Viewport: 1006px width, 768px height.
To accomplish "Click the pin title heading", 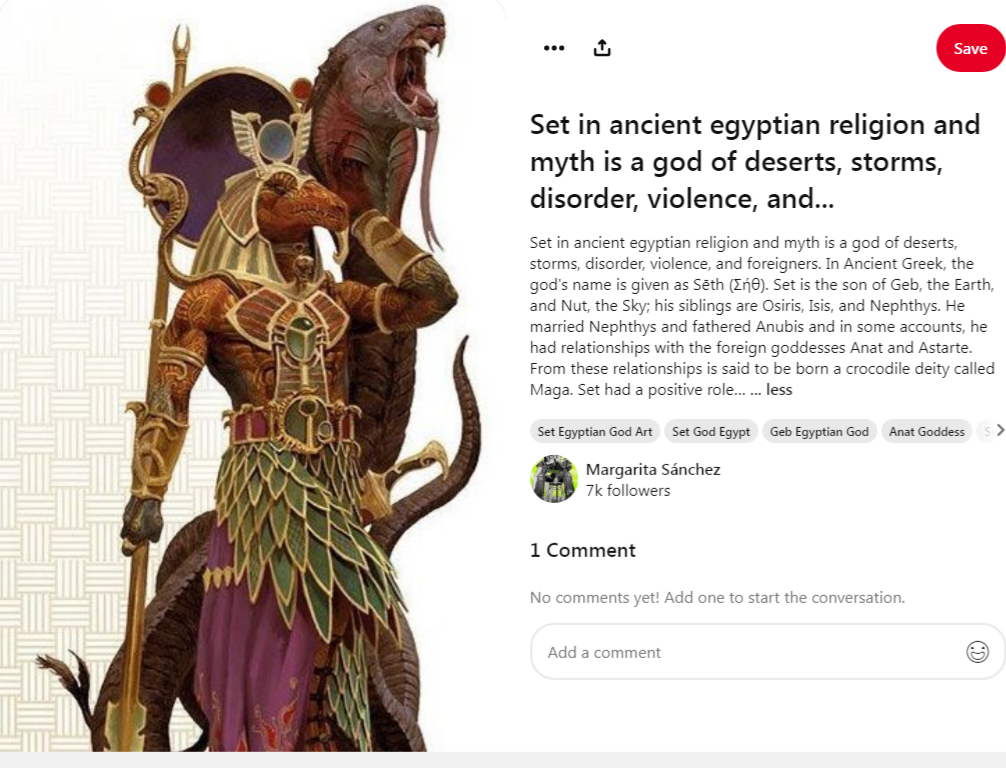I will tap(755, 162).
